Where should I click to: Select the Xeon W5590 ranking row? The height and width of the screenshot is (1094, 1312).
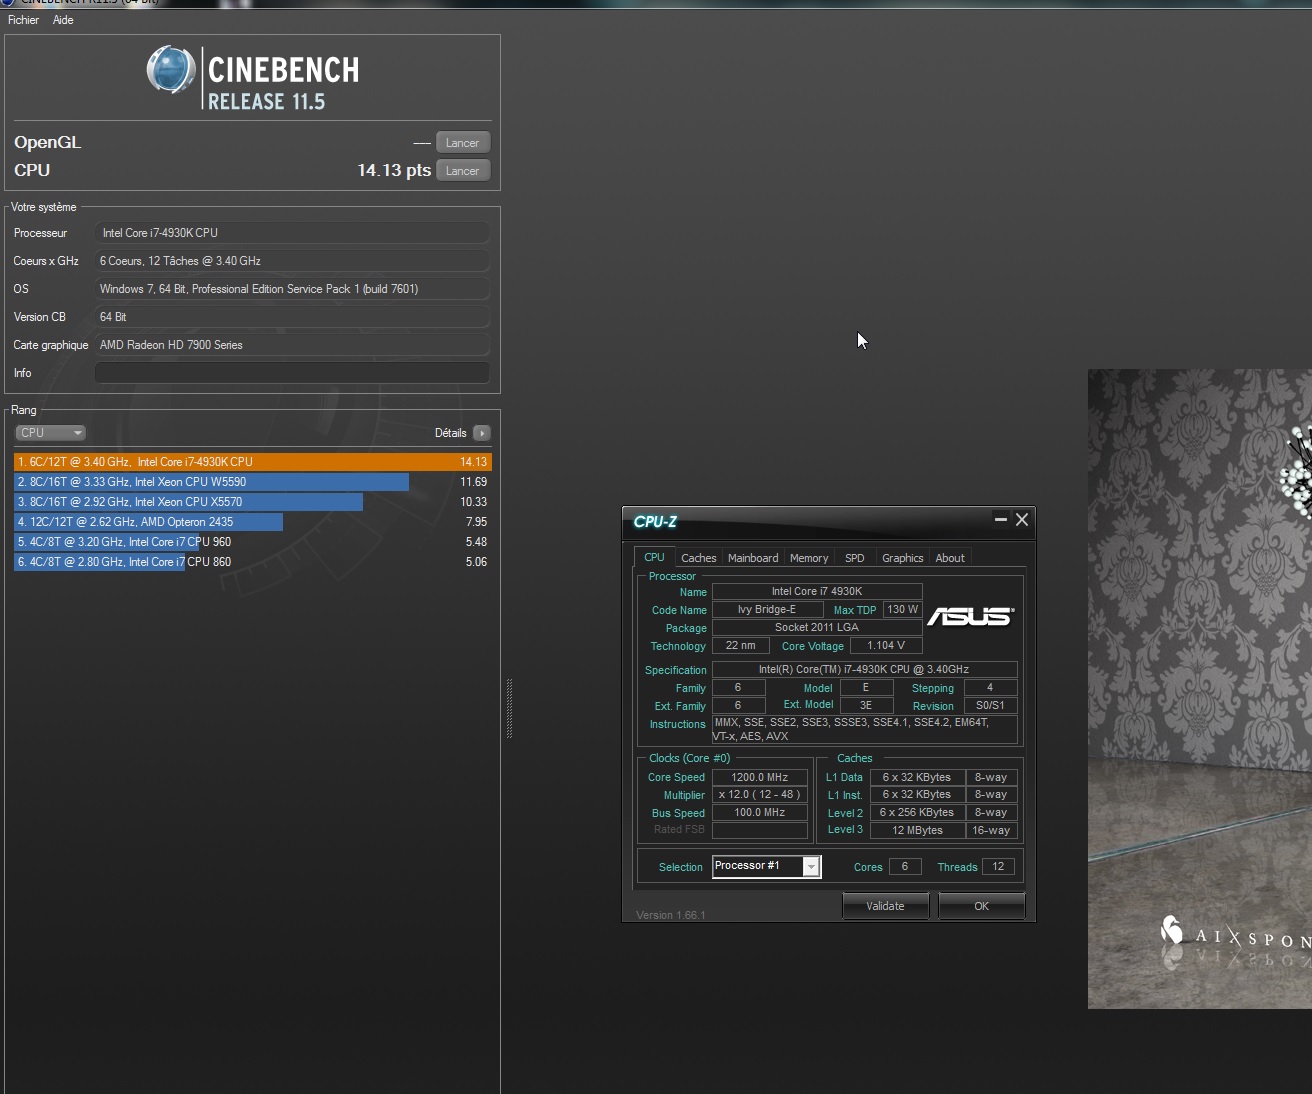coord(253,482)
